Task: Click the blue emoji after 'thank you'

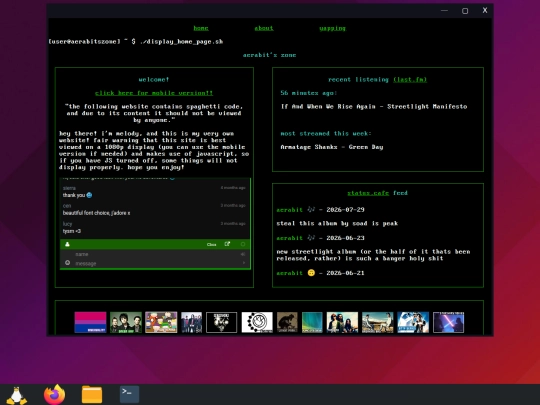Action: pos(89,195)
